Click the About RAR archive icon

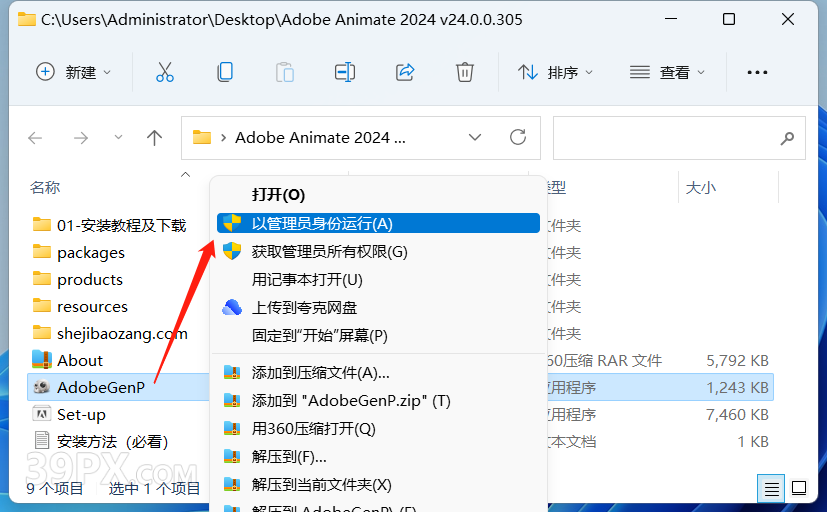point(42,360)
